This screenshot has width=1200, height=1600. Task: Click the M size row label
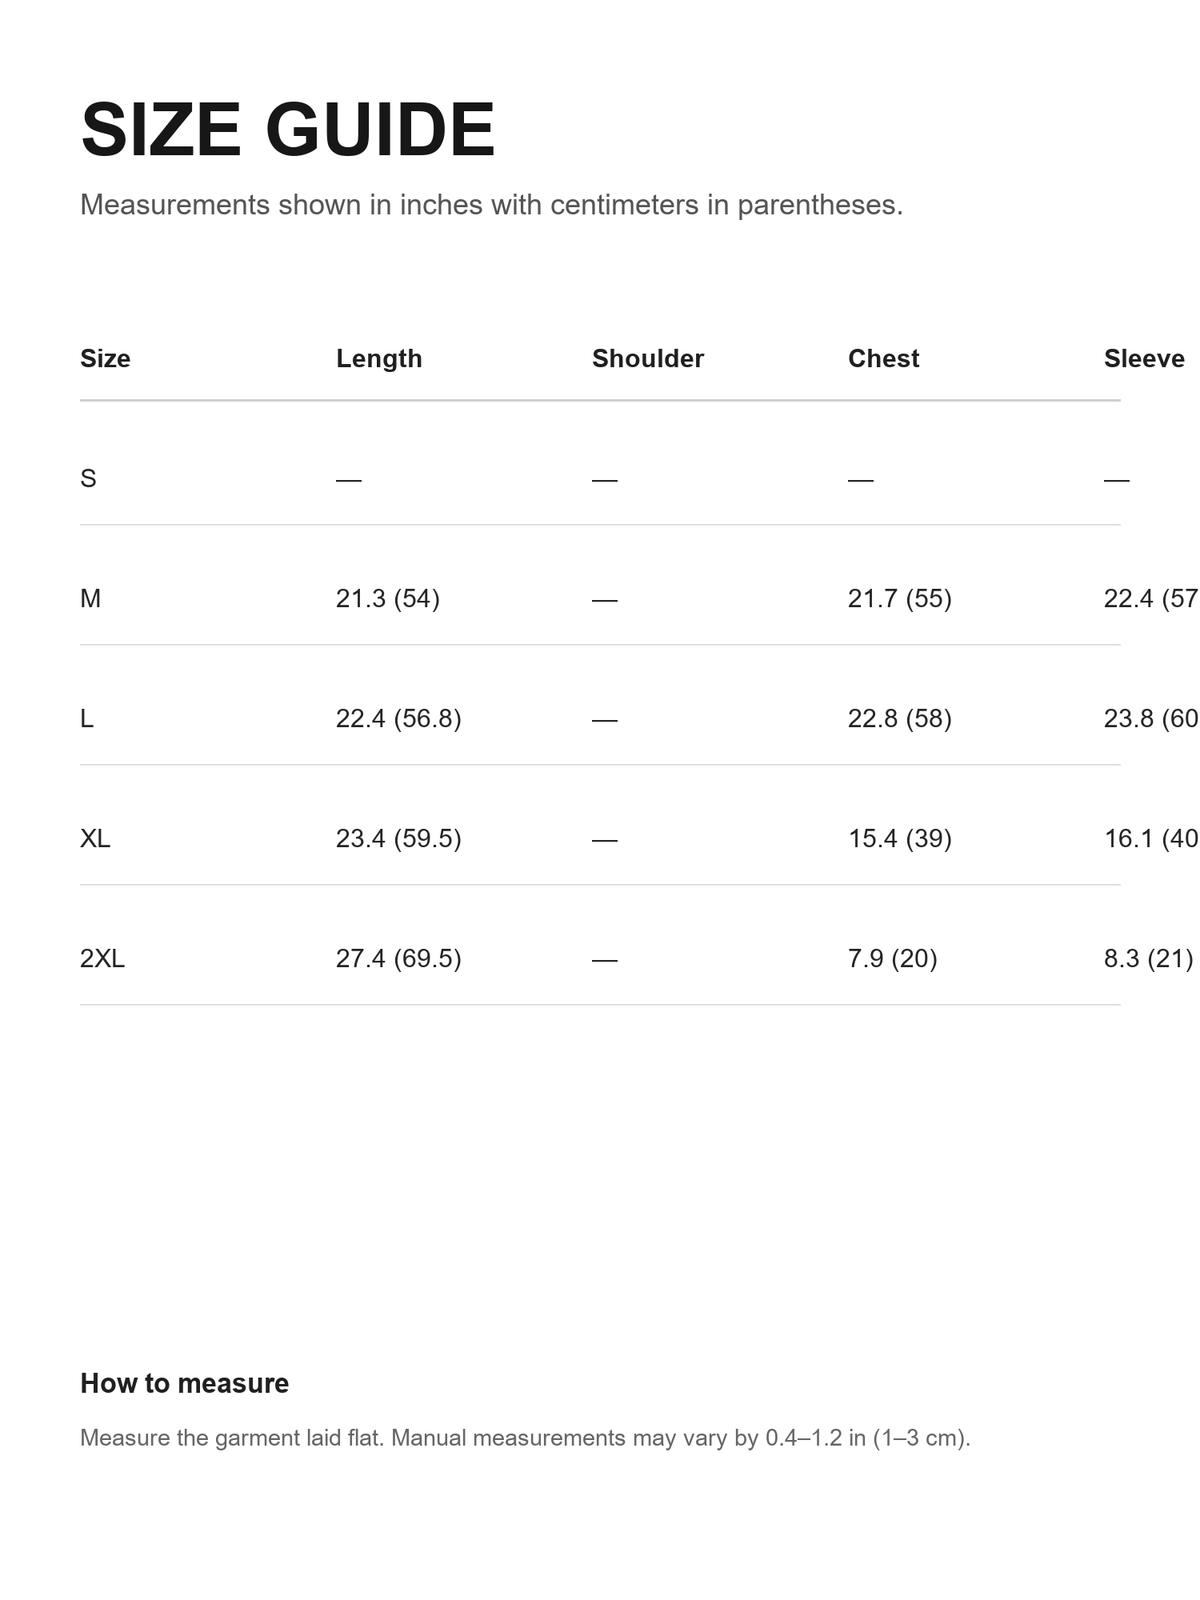90,598
